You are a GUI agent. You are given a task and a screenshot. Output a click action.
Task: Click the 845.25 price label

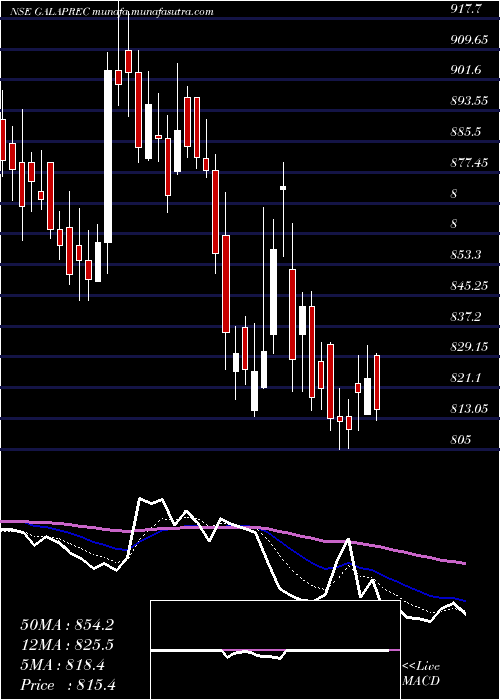click(469, 286)
